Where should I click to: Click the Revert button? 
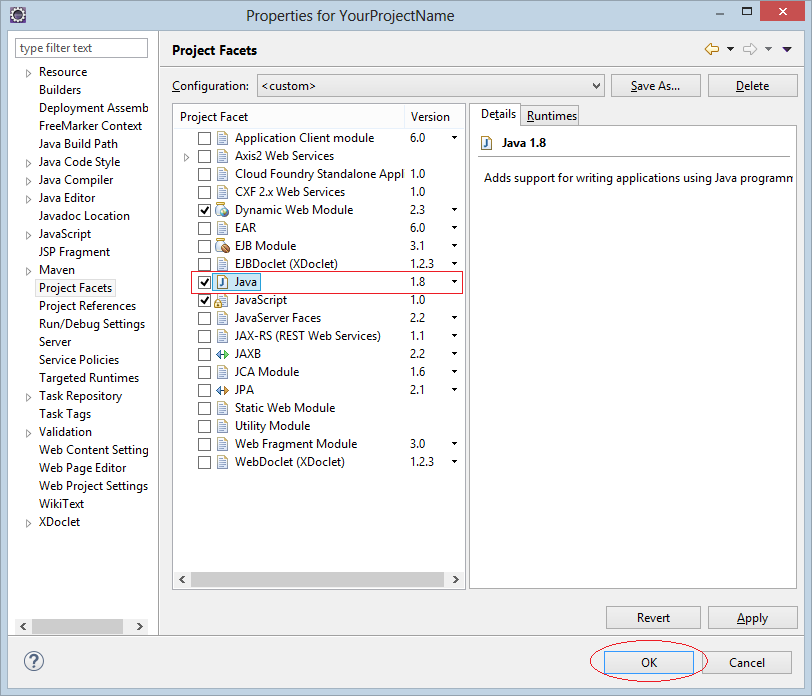point(653,618)
